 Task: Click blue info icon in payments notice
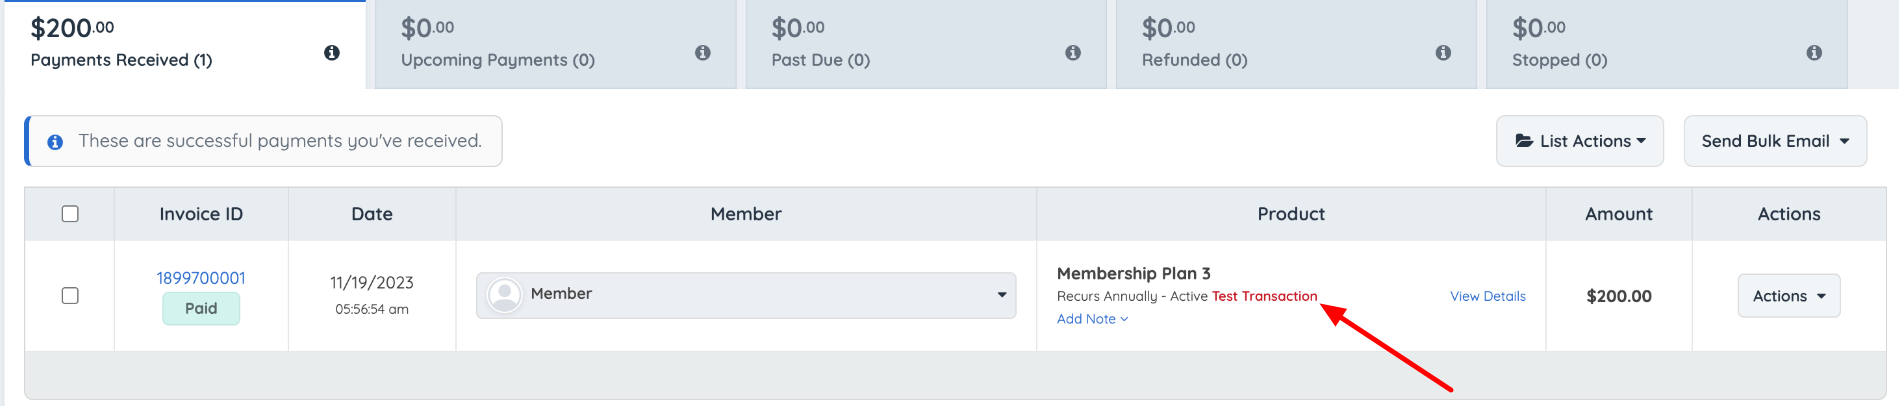(56, 142)
